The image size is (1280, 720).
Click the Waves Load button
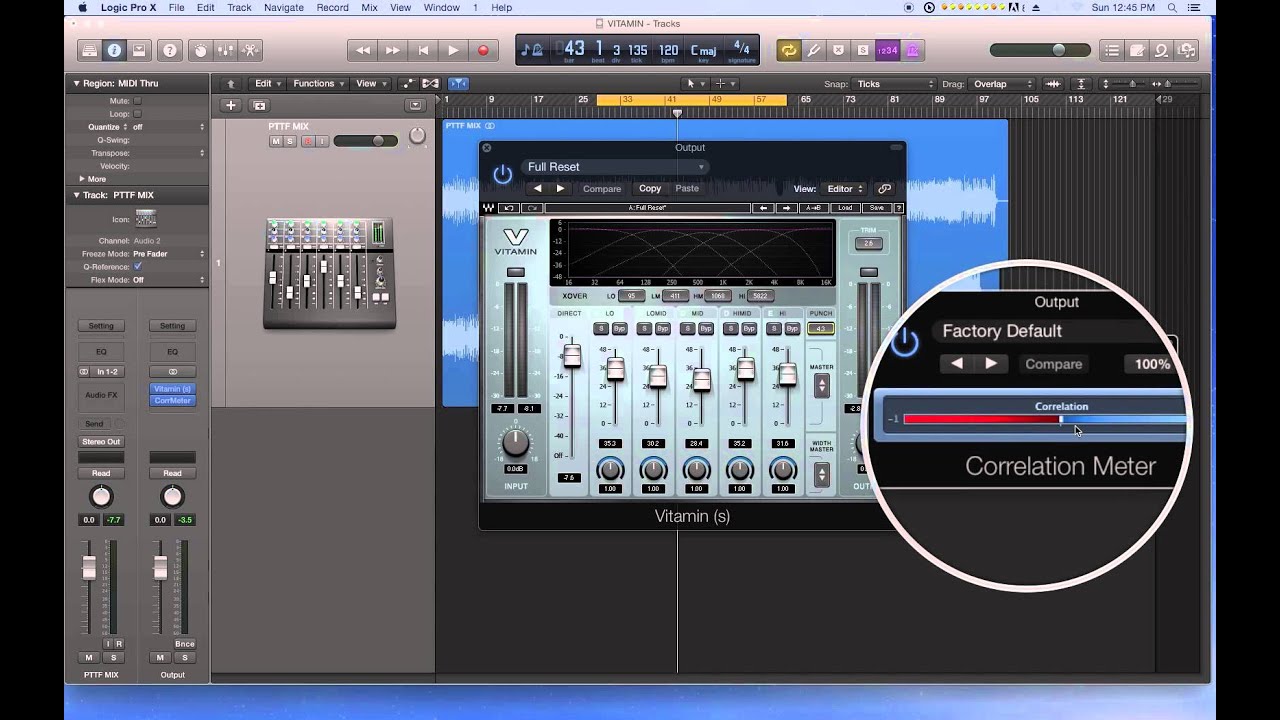coord(846,208)
